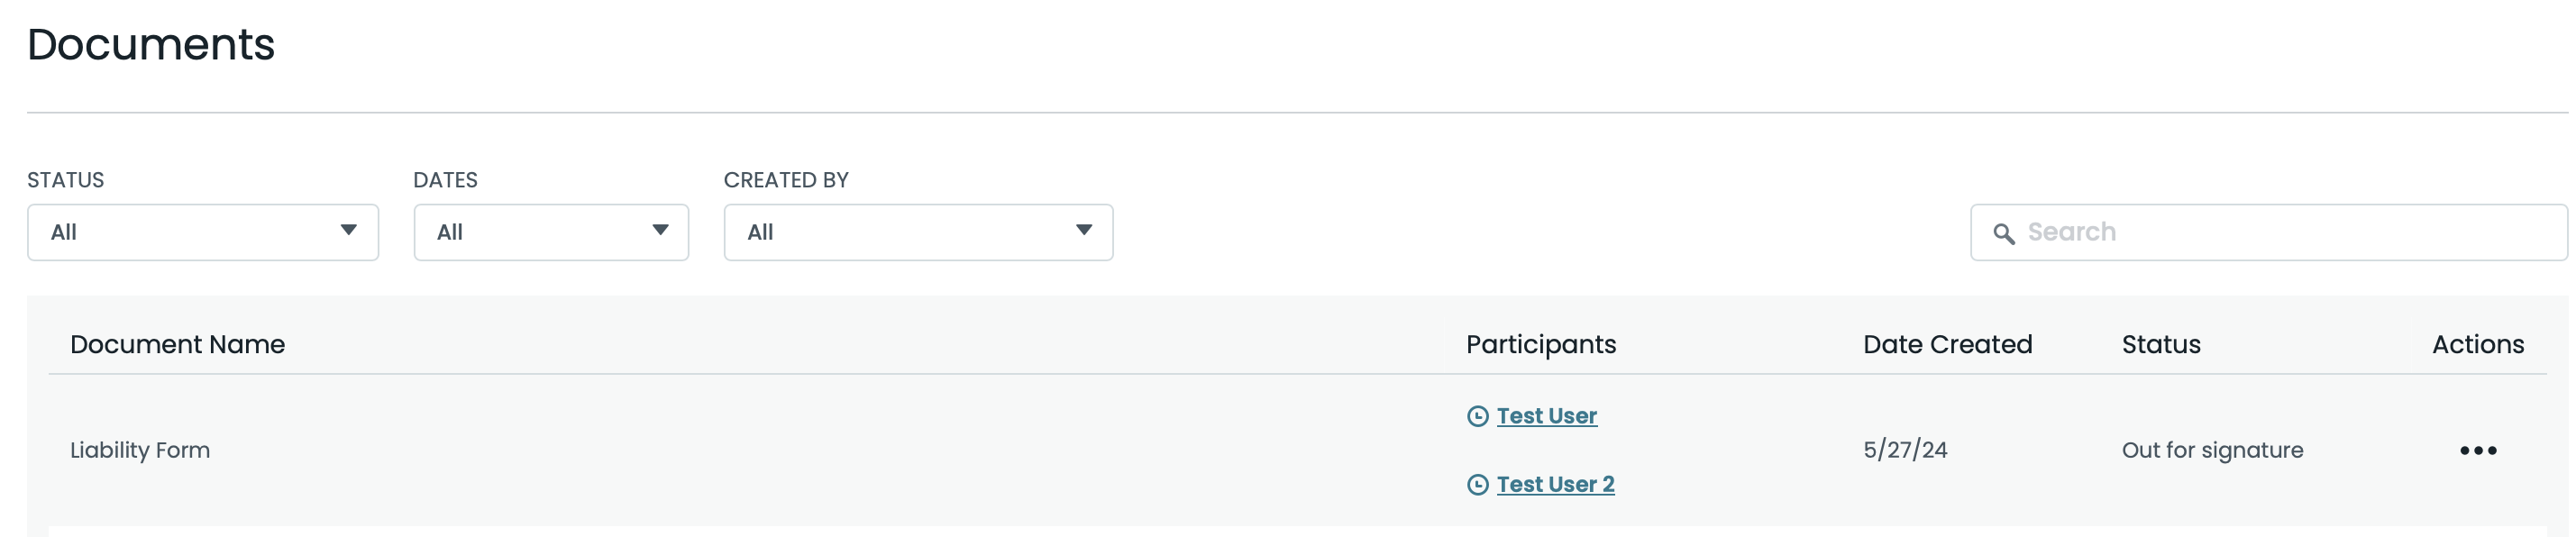Click the Documents page heading
The height and width of the screenshot is (537, 2576).
pyautogui.click(x=151, y=45)
